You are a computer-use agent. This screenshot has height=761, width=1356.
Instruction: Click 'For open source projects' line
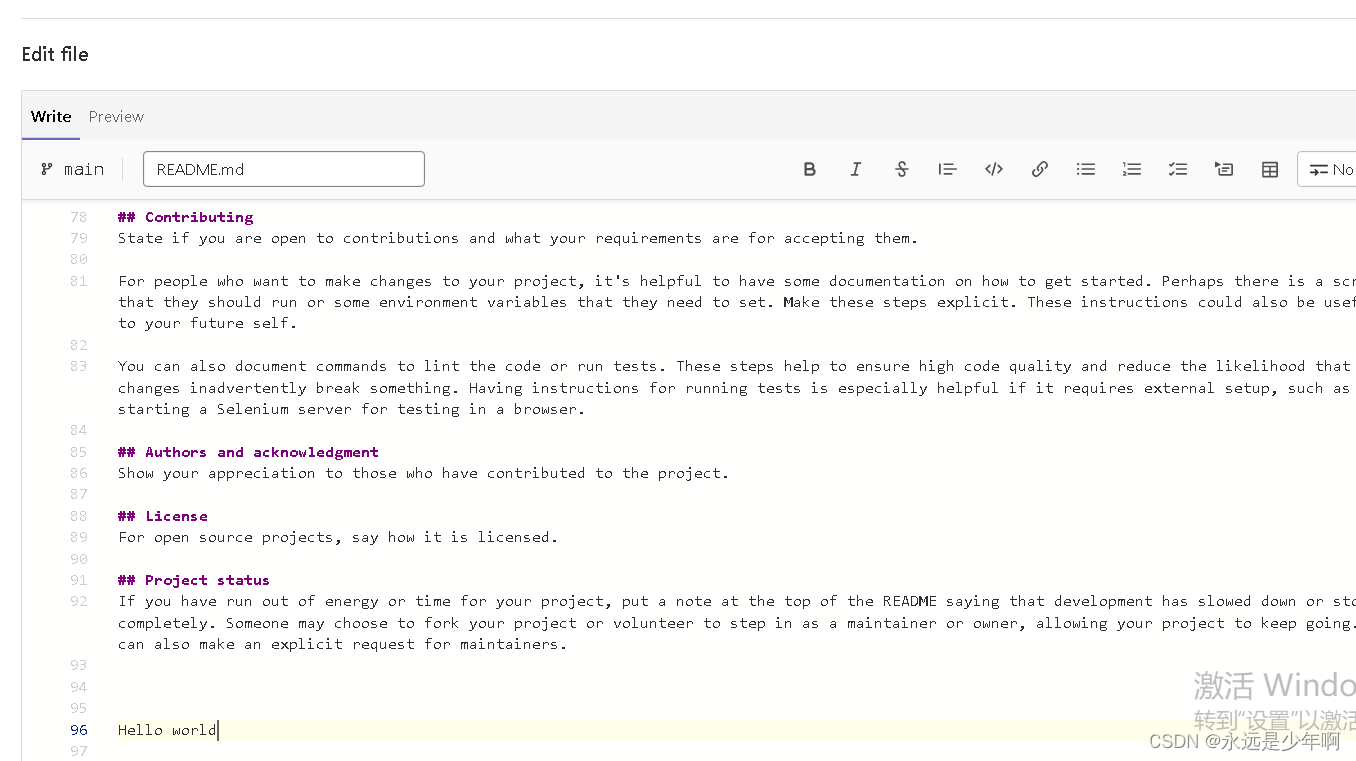click(338, 537)
